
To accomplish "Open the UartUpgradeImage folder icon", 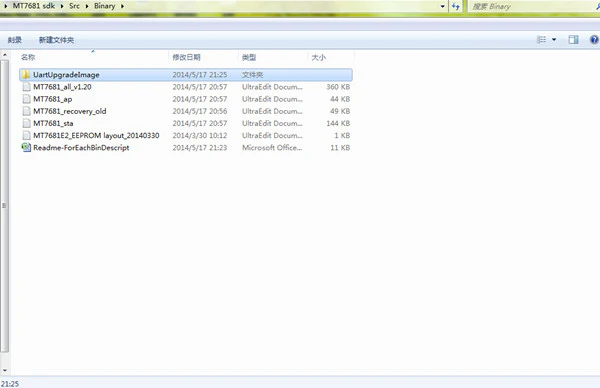I will click(x=26, y=75).
